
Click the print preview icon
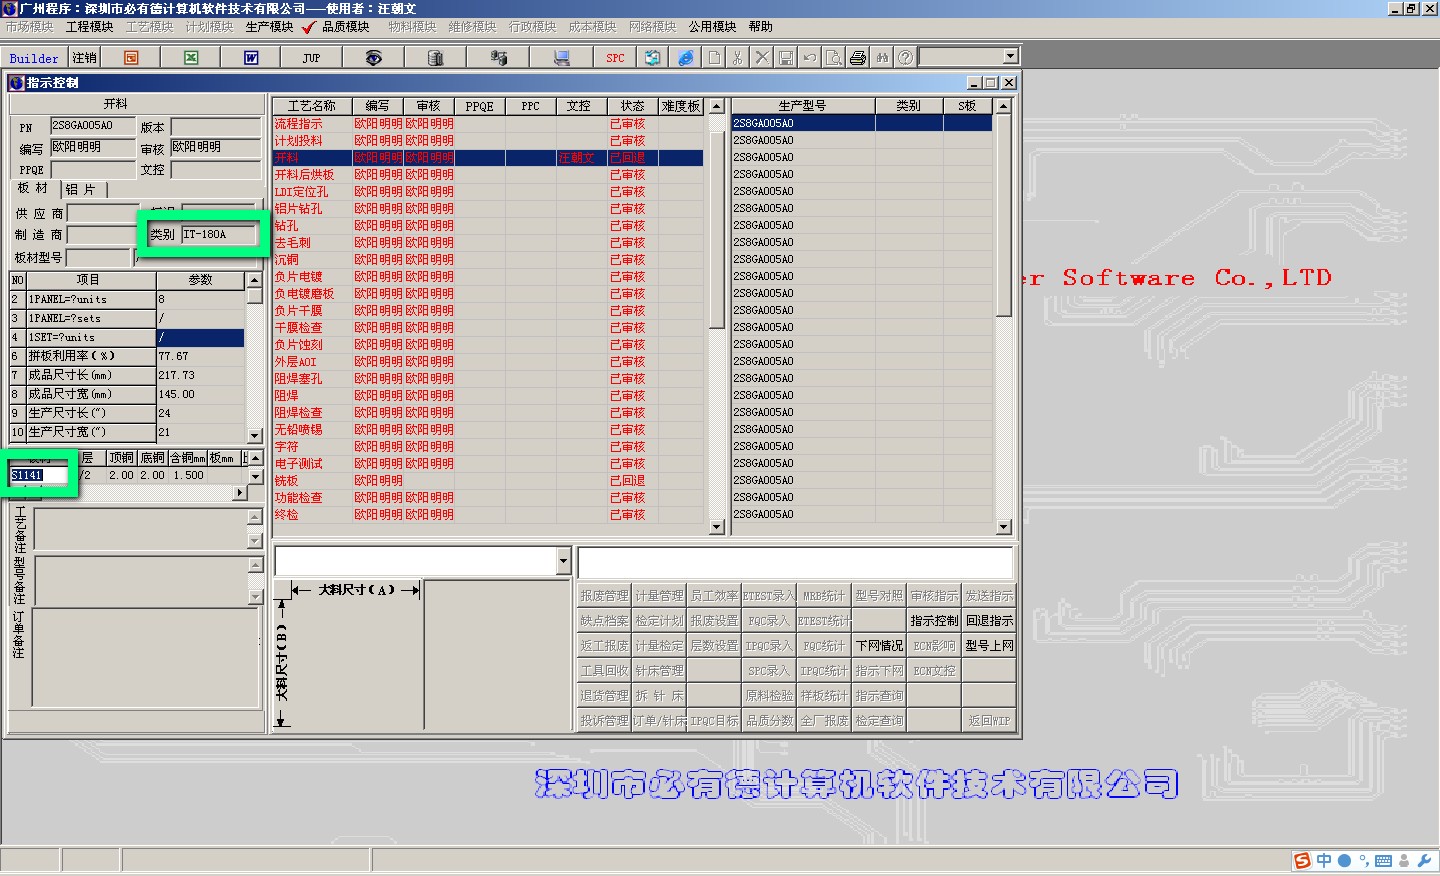tap(834, 58)
